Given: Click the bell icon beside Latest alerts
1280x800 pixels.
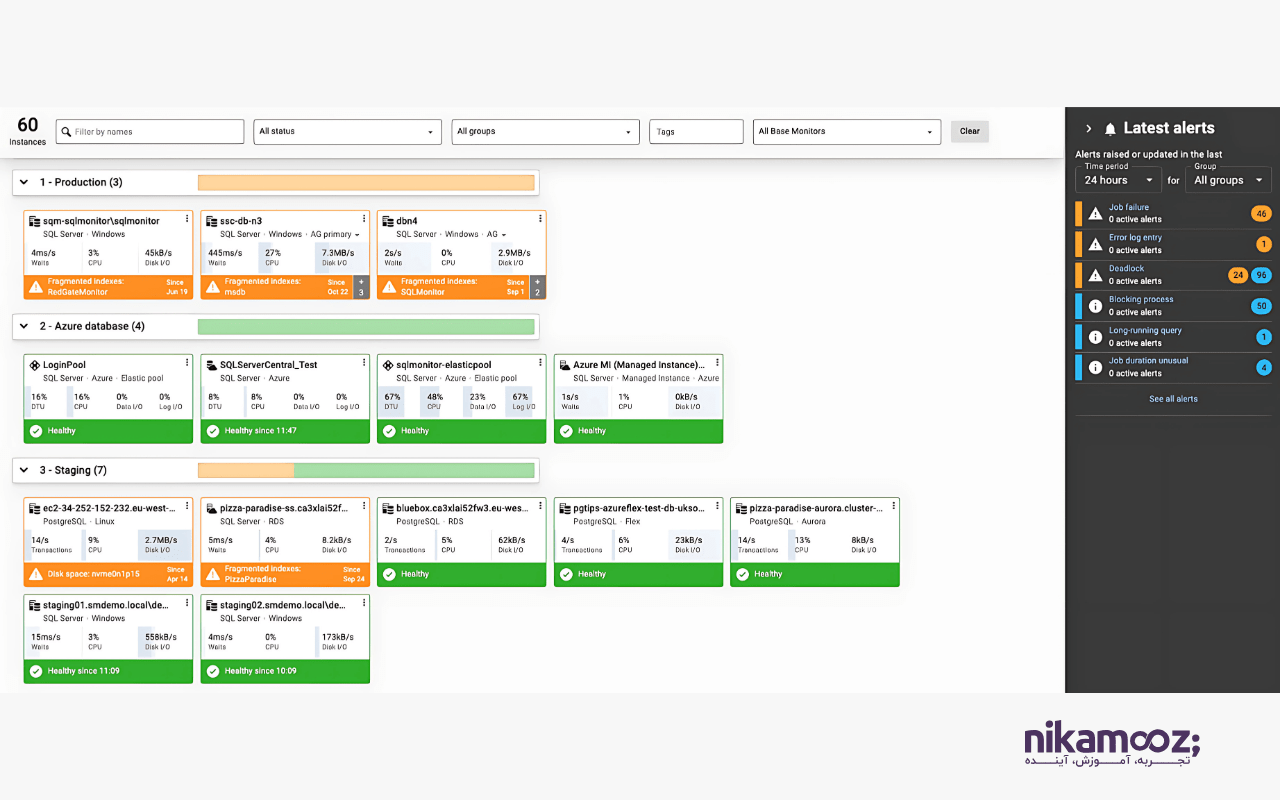Looking at the screenshot, I should pyautogui.click(x=1110, y=129).
